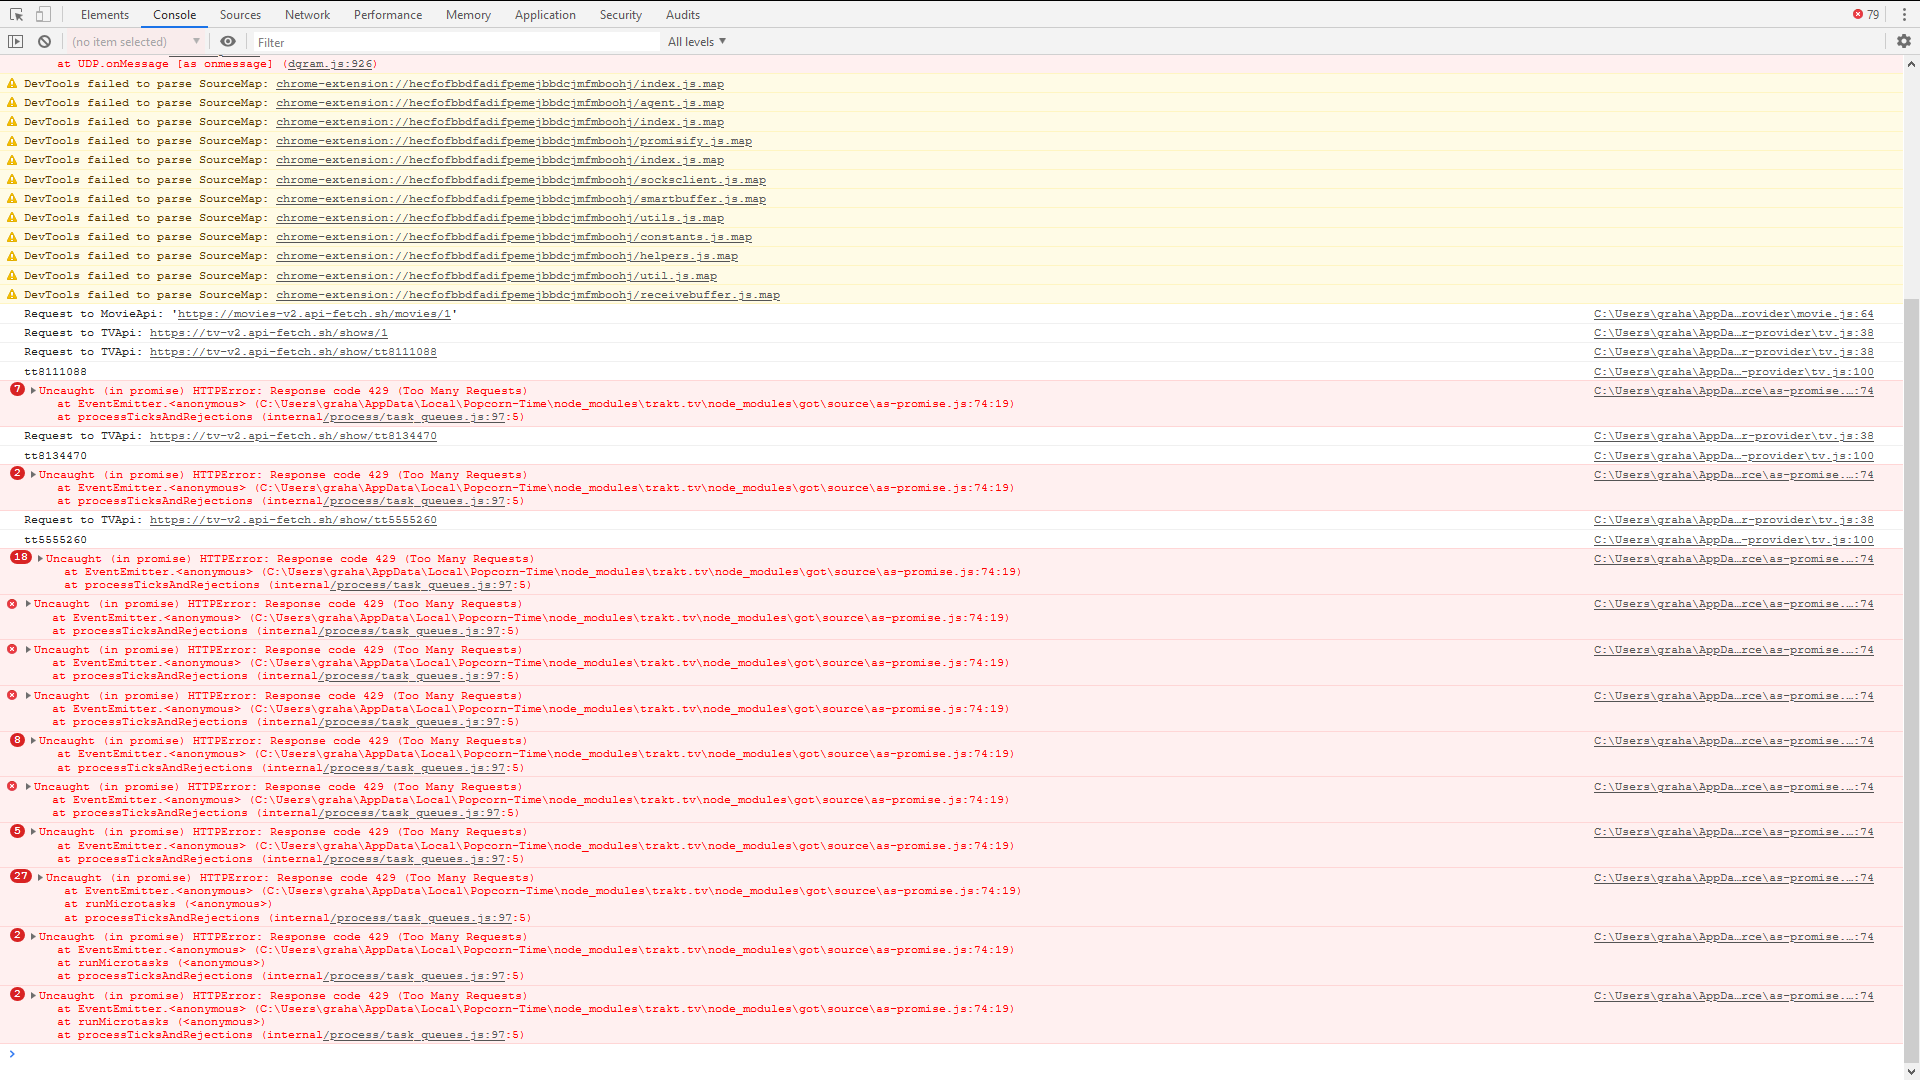Open the show/tt8134470 URL

pyautogui.click(x=293, y=436)
